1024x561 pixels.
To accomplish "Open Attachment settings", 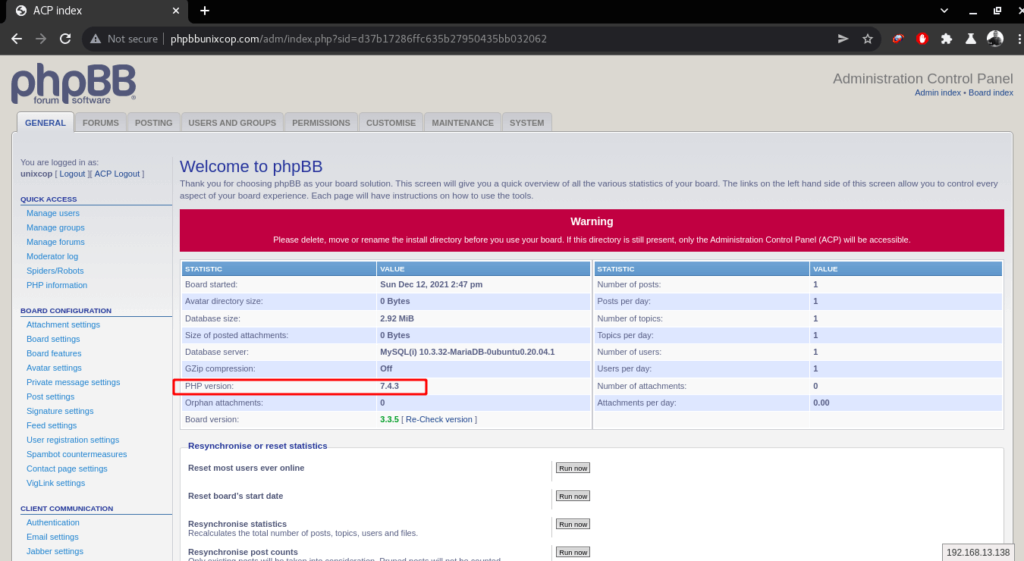I will 63,325.
